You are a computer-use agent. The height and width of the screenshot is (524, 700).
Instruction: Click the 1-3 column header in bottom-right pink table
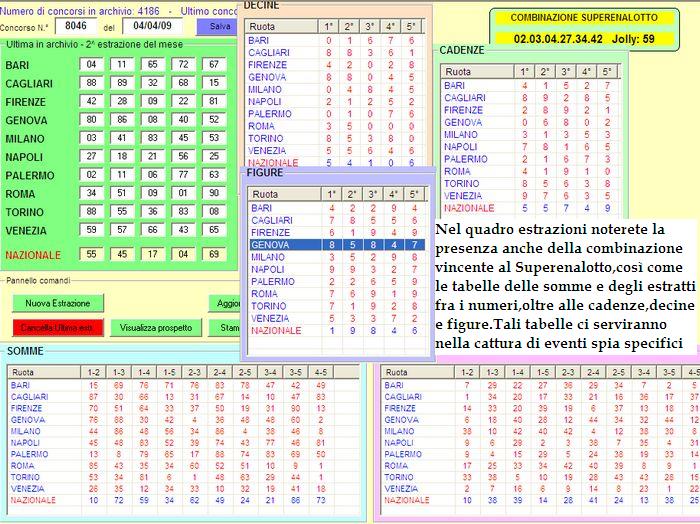(492, 372)
